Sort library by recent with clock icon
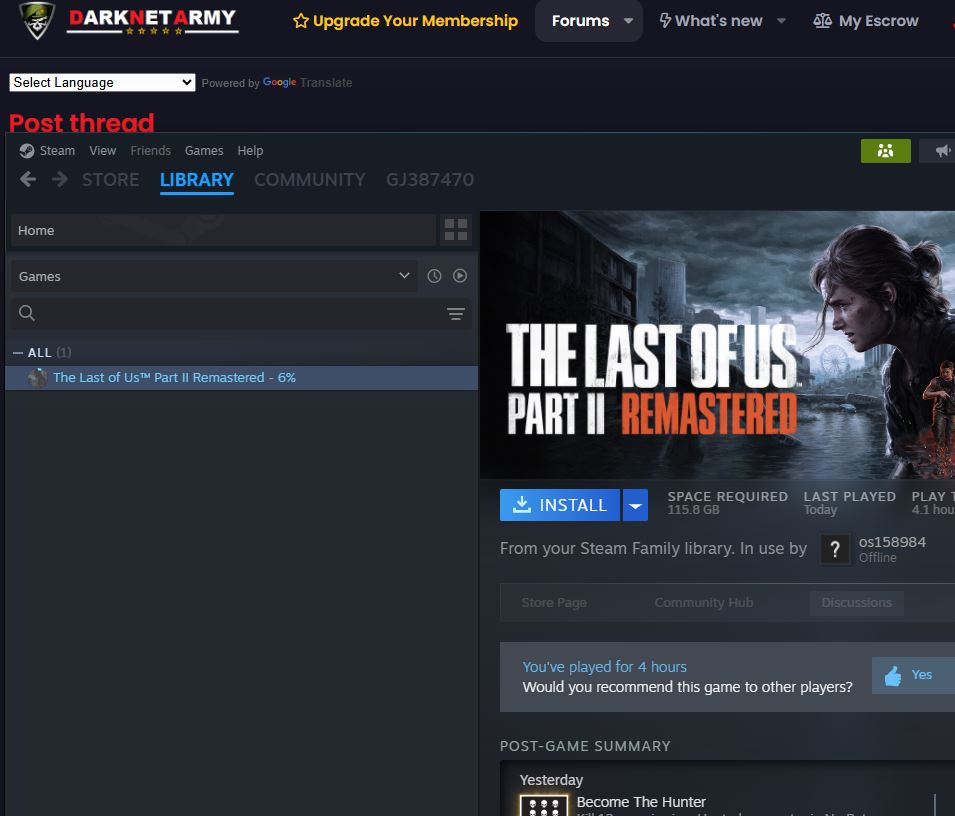The height and width of the screenshot is (816, 955). (x=434, y=276)
